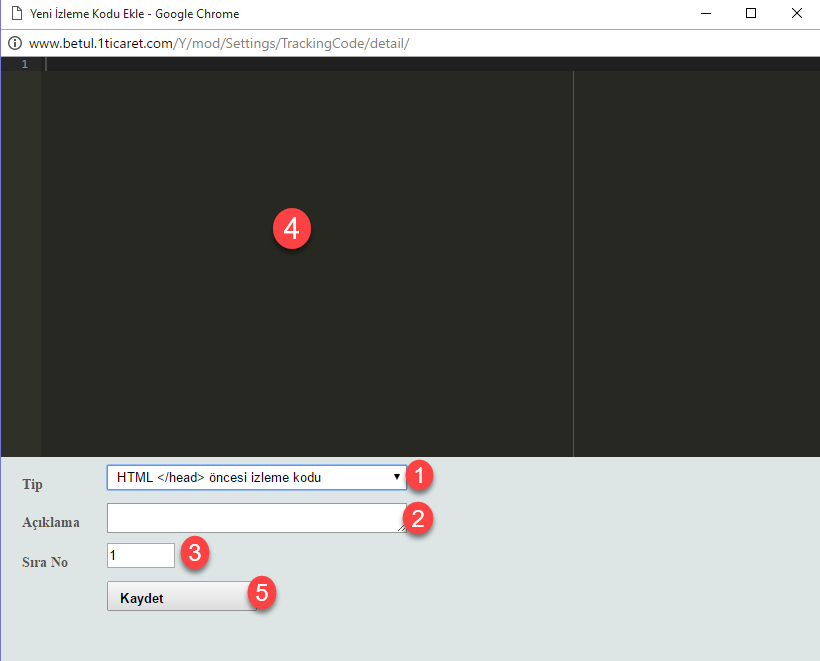
Task: Click the page URL in the address bar
Action: pyautogui.click(x=219, y=44)
